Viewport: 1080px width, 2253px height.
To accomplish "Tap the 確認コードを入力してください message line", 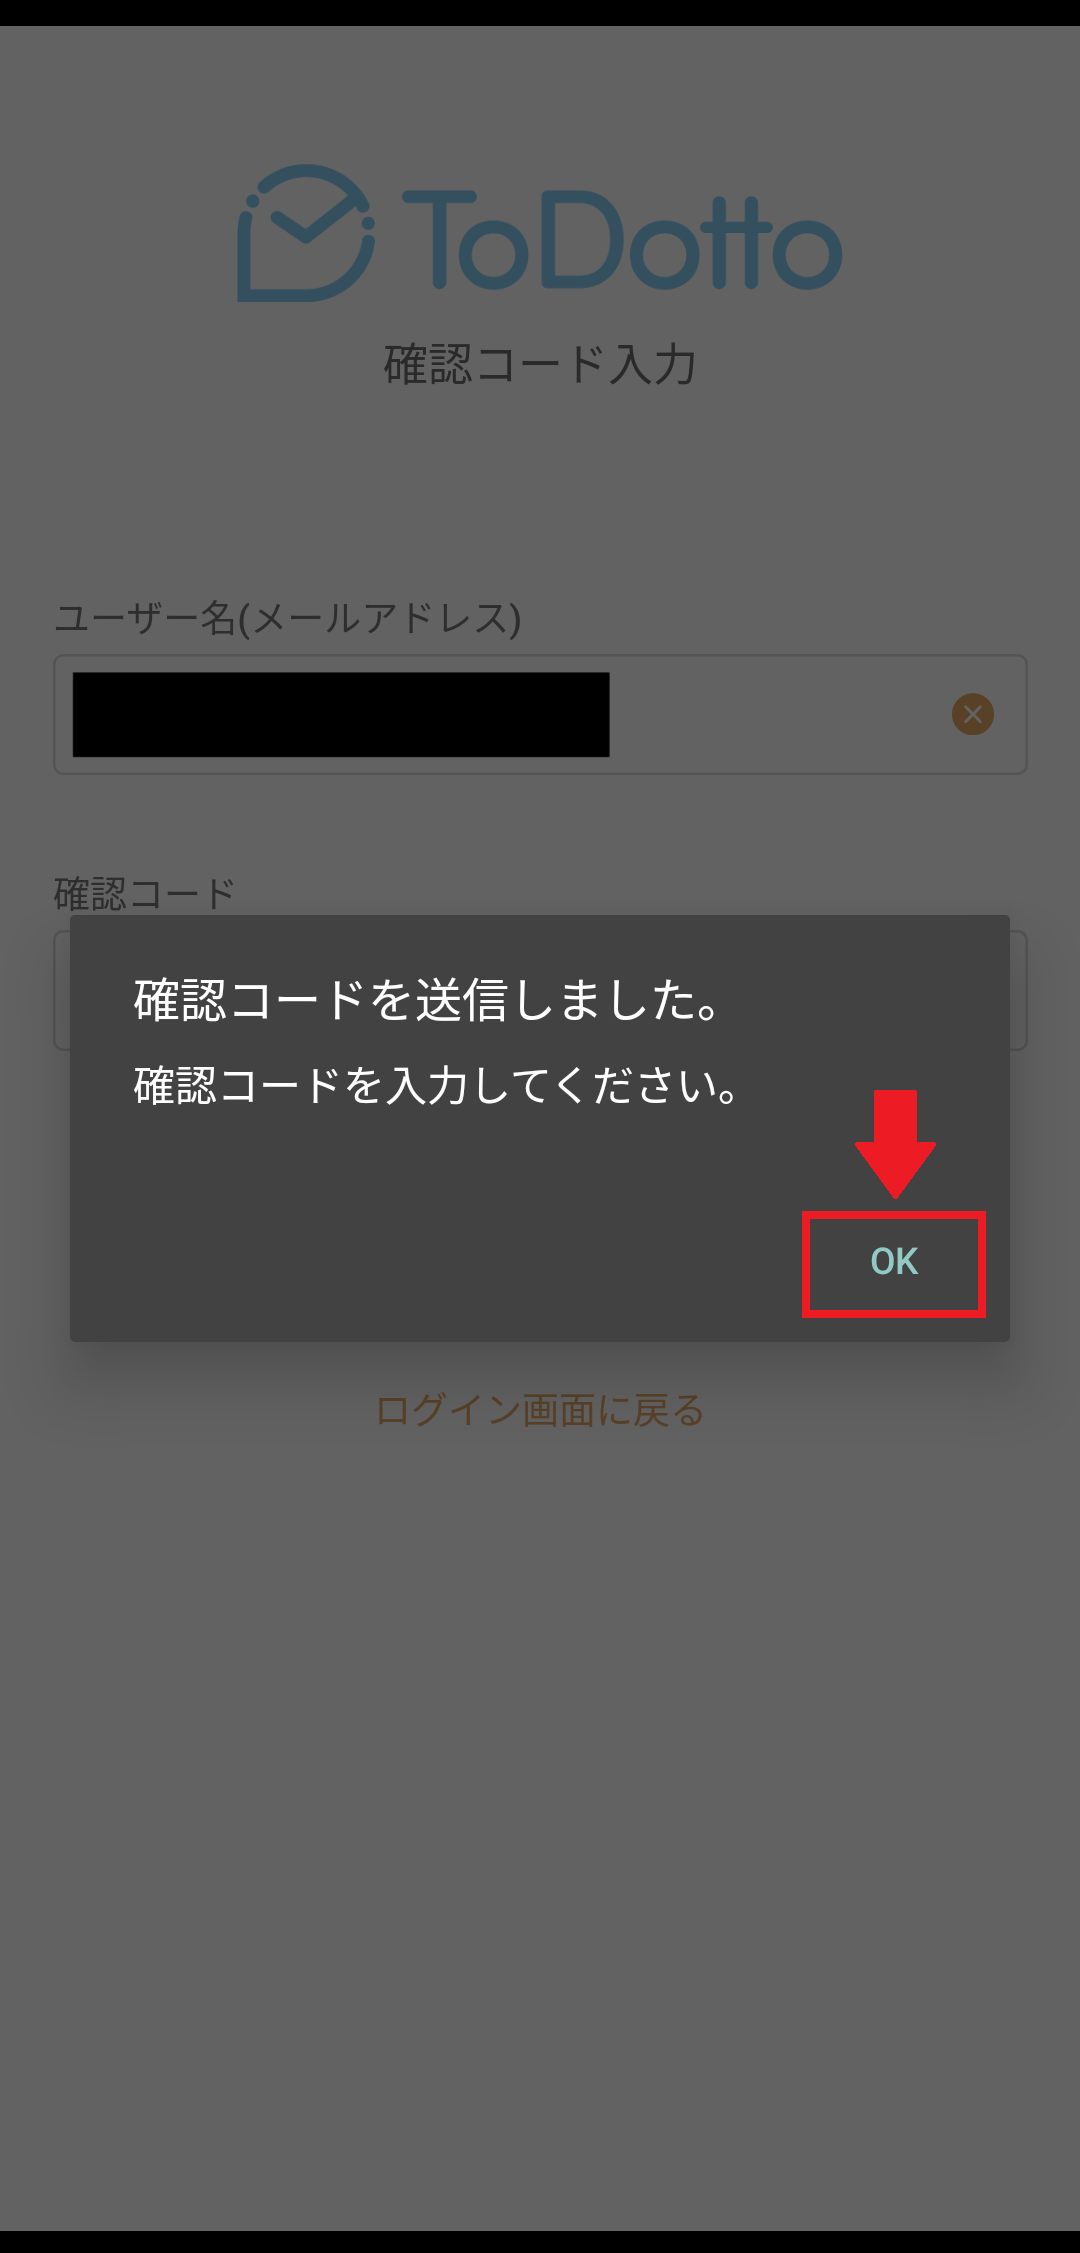I will coord(437,1086).
